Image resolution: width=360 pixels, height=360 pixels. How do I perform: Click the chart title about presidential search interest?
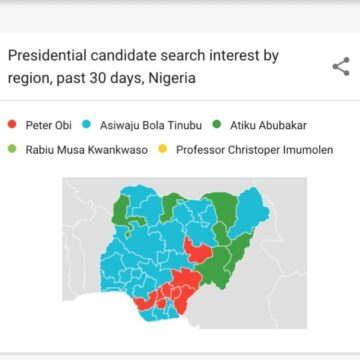click(143, 67)
